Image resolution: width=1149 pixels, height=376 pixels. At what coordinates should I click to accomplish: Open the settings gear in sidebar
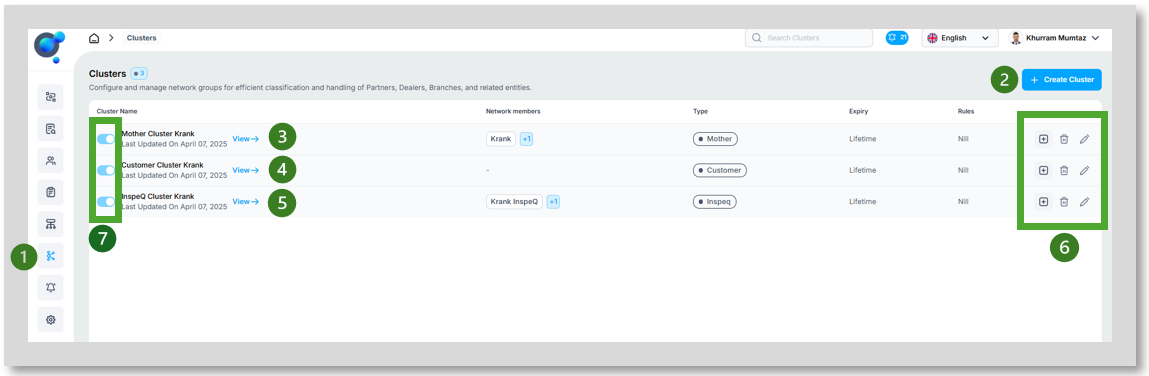click(51, 320)
